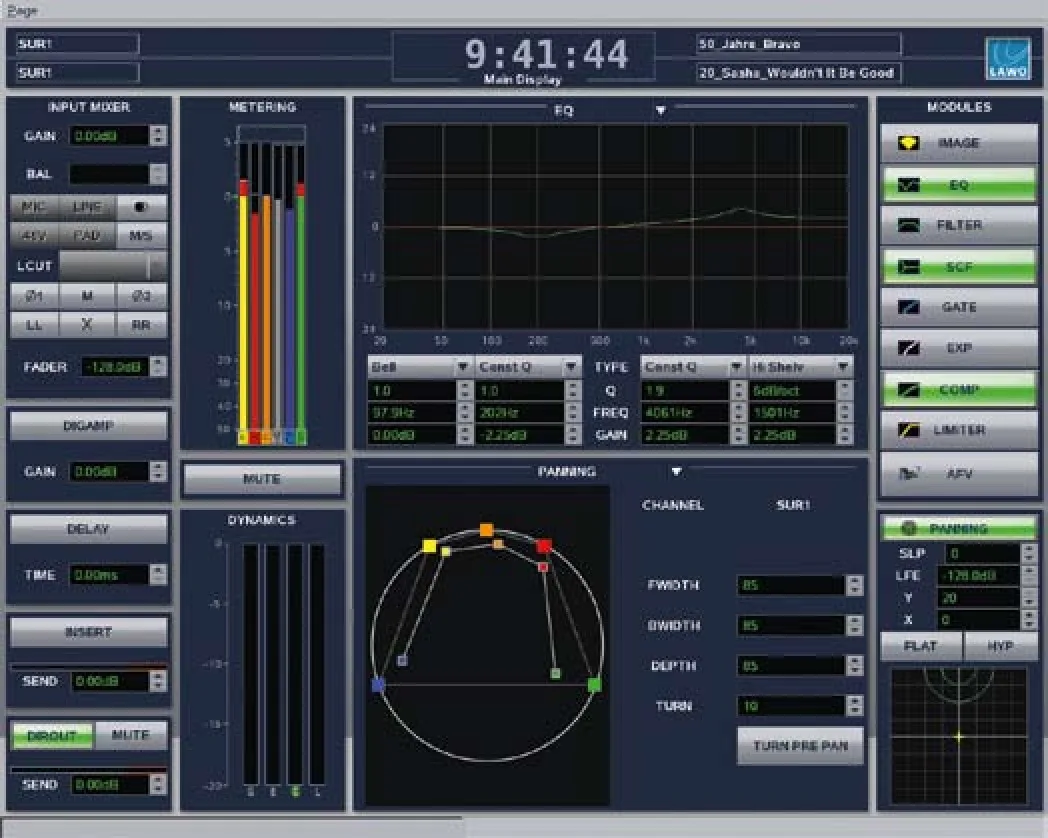The image size is (1048, 838).
Task: Click the DIGAMP GAIN value field
Action: pyautogui.click(x=109, y=472)
